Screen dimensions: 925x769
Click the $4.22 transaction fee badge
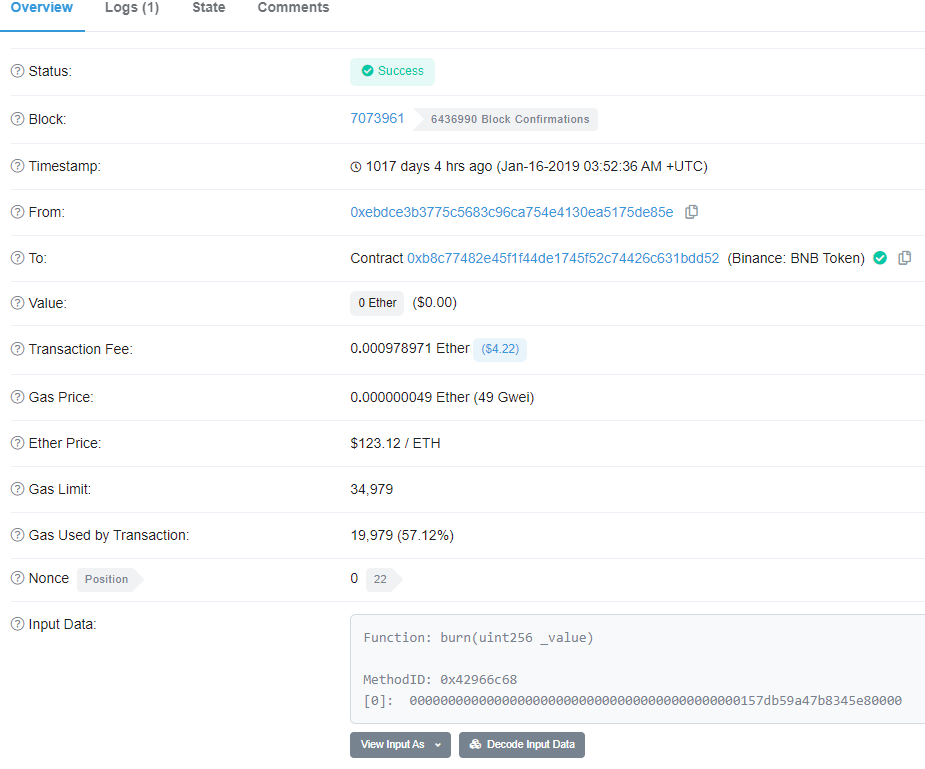(499, 349)
